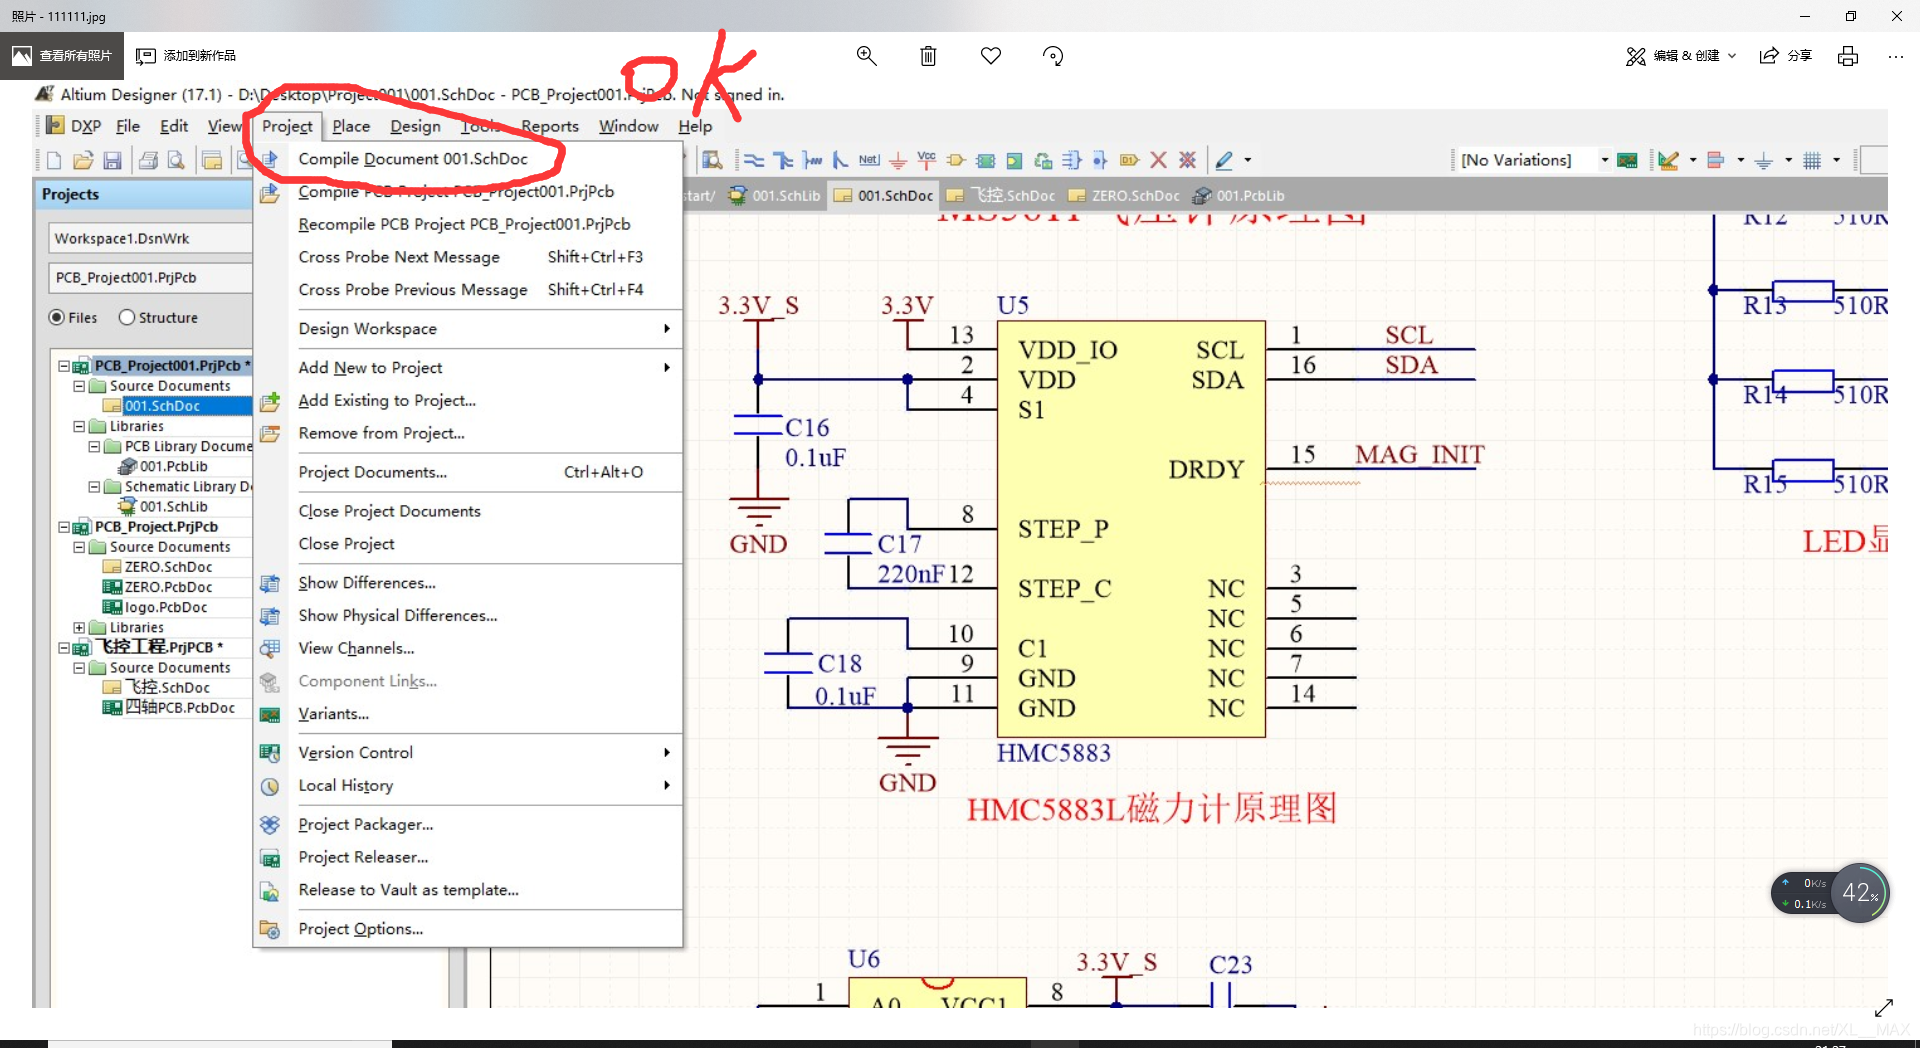Open the Place menu
The height and width of the screenshot is (1048, 1920).
tap(351, 126)
